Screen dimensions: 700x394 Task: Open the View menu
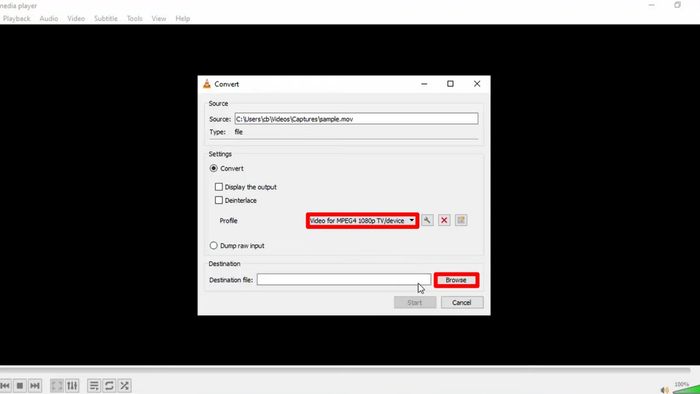[158, 18]
